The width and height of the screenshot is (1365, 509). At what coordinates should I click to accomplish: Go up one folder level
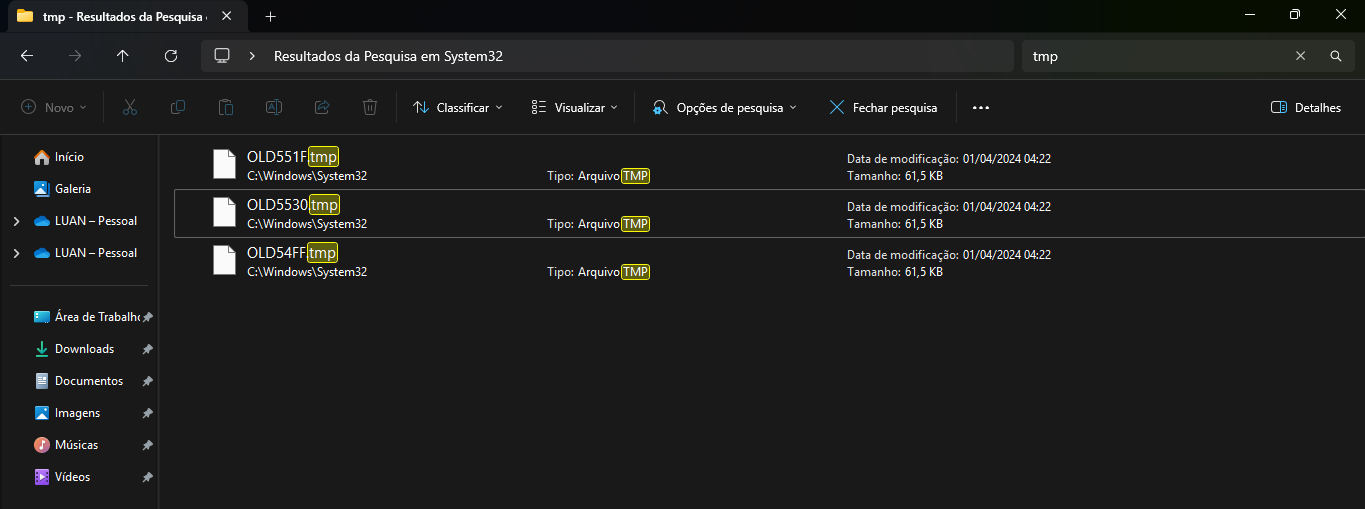(x=123, y=56)
